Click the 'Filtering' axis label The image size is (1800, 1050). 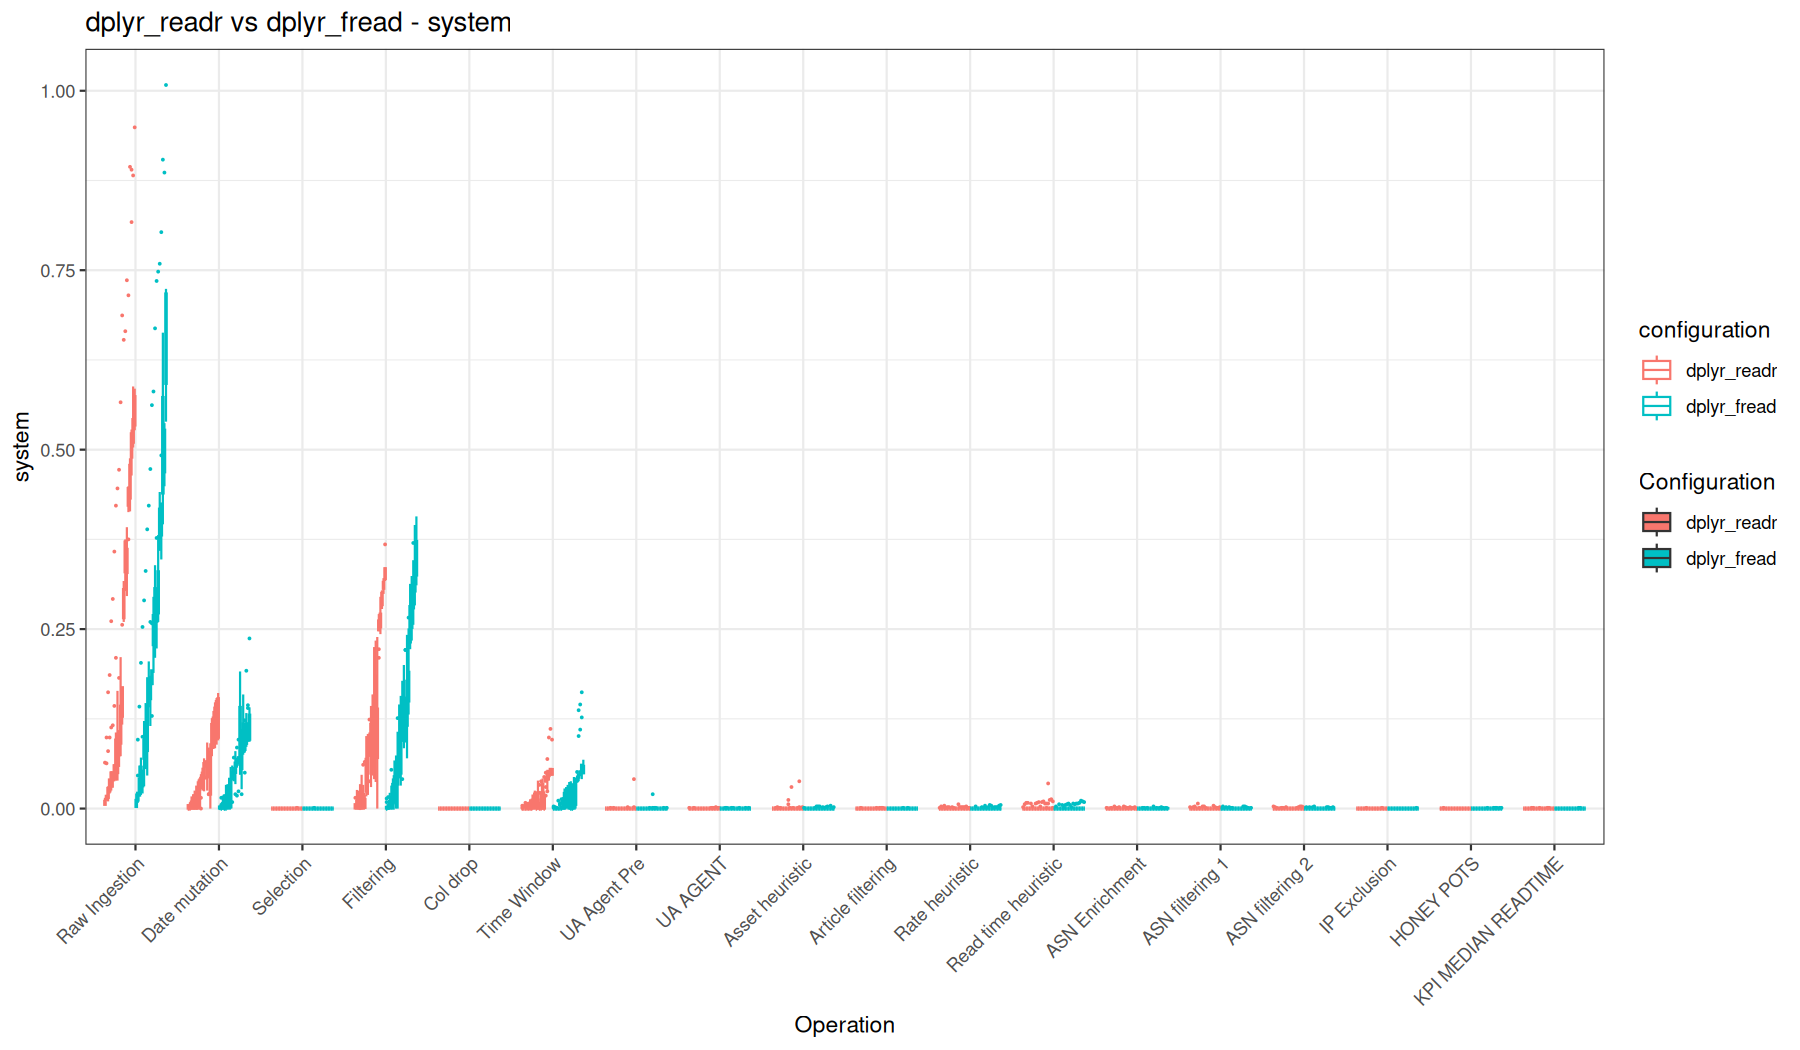click(x=369, y=884)
